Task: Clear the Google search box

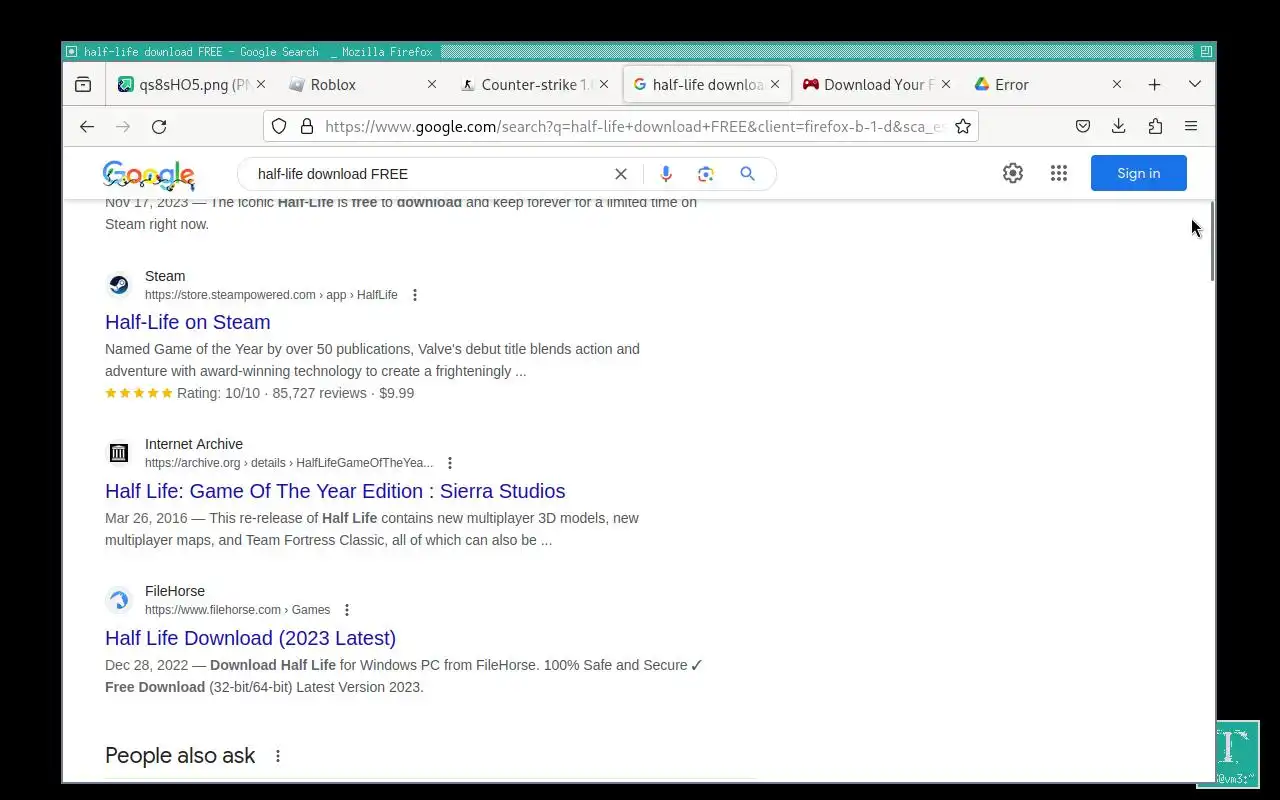Action: 620,174
